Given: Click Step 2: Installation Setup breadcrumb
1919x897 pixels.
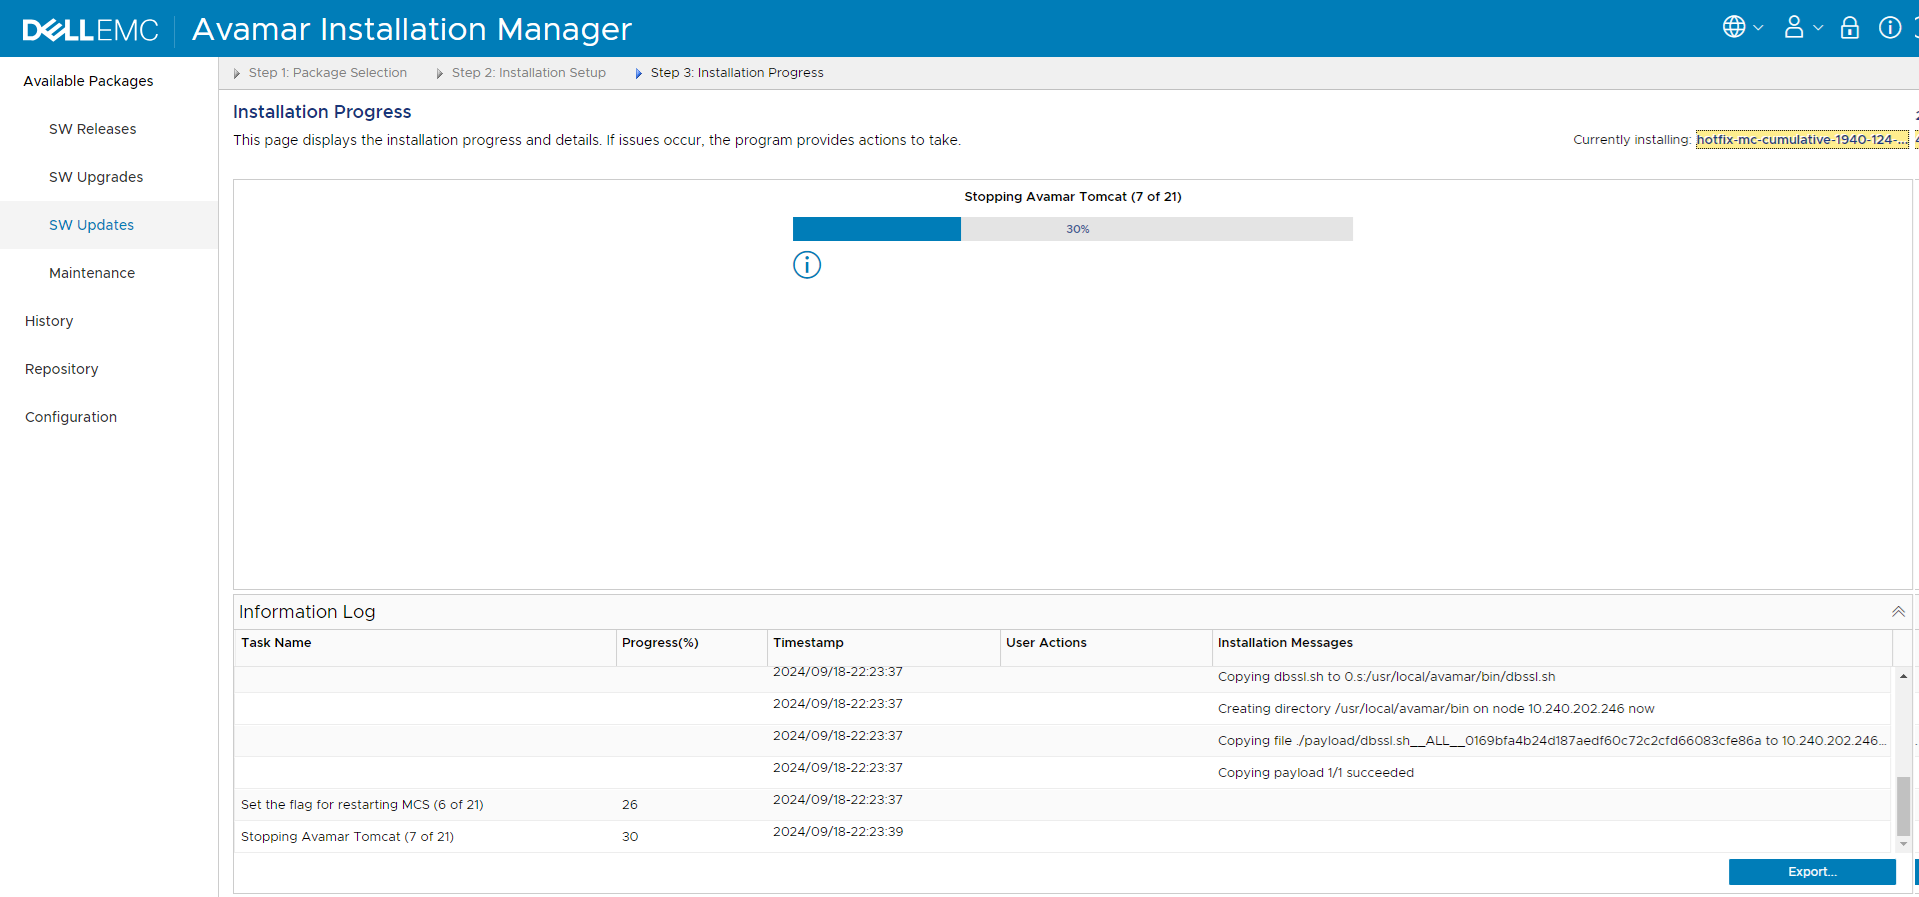Looking at the screenshot, I should click(x=528, y=73).
